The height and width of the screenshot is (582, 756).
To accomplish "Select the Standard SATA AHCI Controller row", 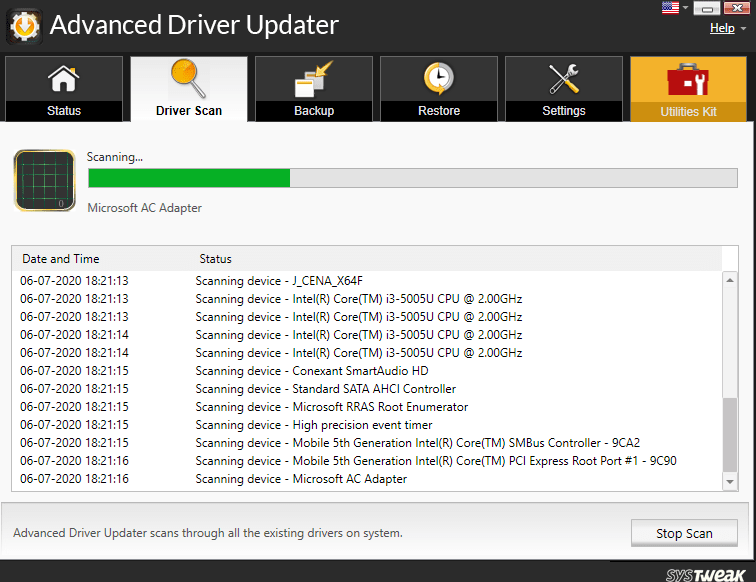I will point(367,389).
